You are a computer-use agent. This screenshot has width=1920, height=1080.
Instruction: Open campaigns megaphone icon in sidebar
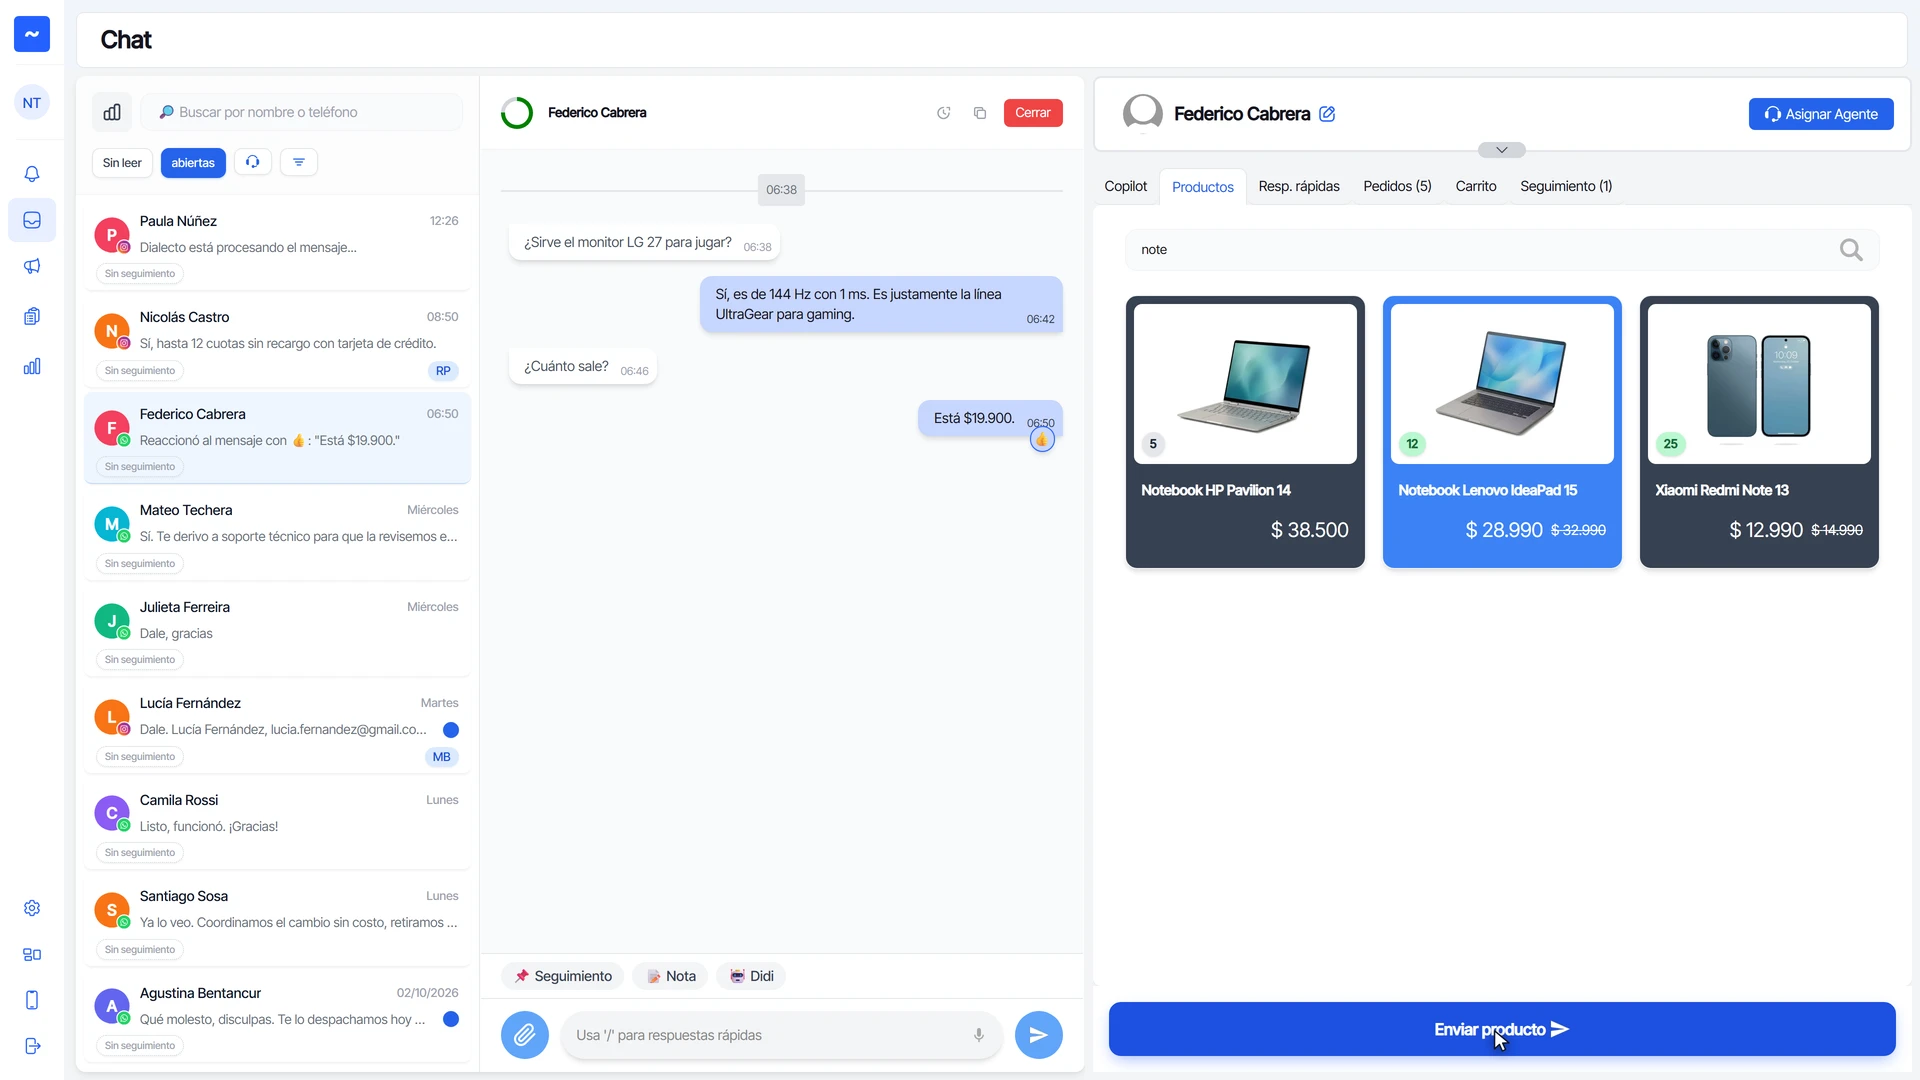point(32,266)
